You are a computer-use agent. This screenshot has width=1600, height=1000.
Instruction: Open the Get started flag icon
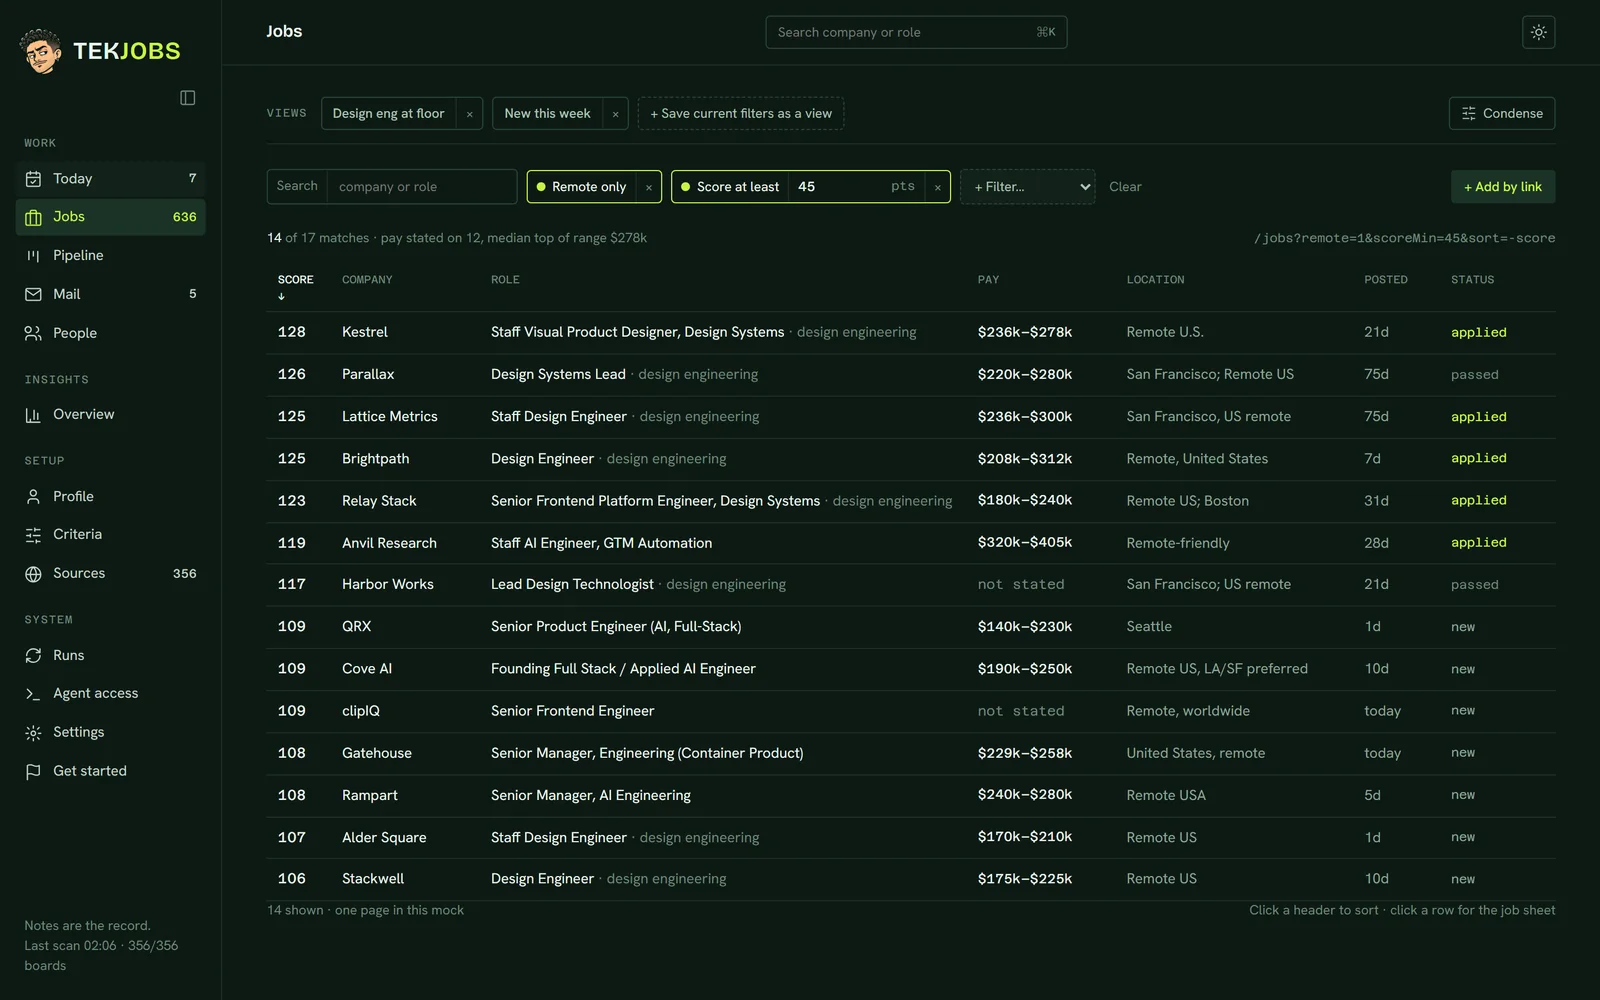pyautogui.click(x=33, y=771)
